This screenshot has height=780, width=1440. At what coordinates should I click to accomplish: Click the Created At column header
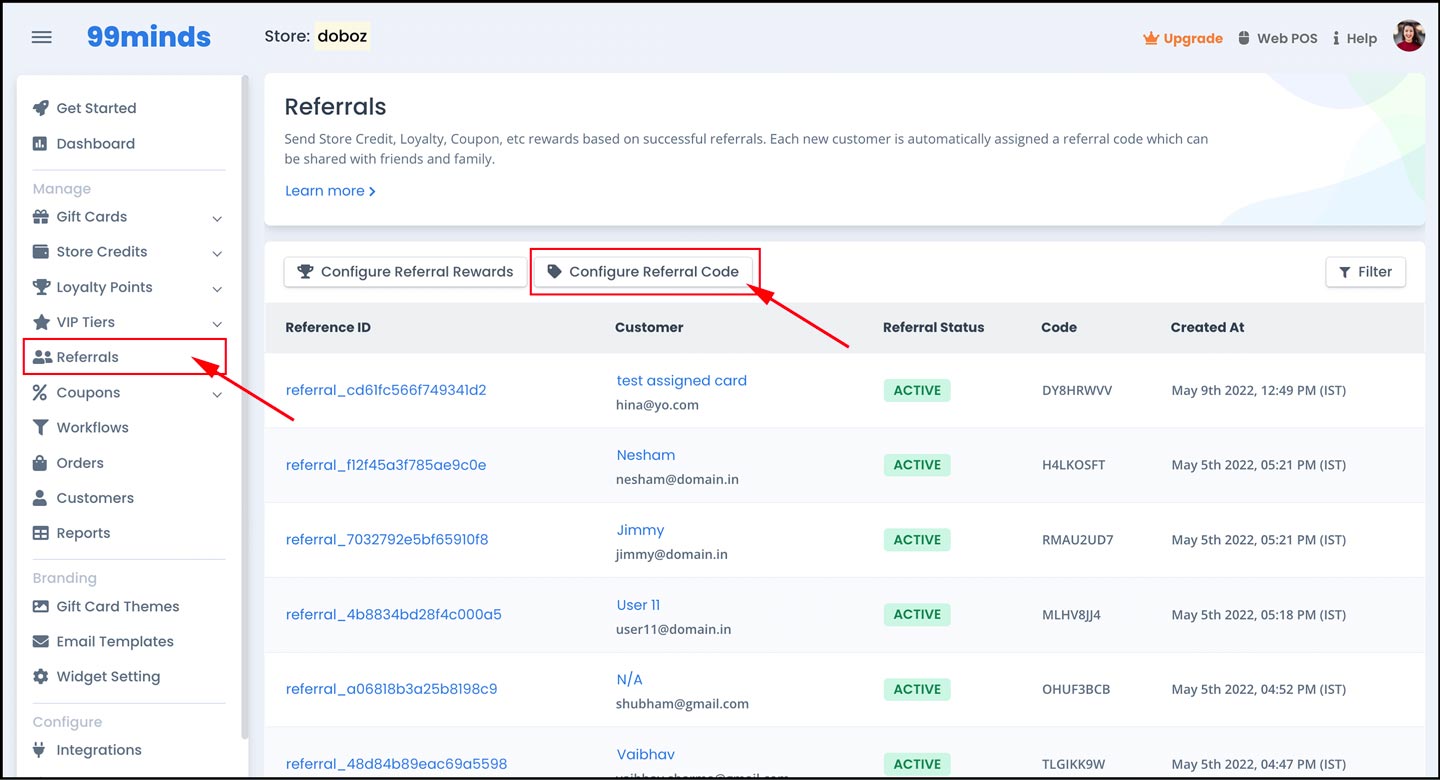point(1208,327)
